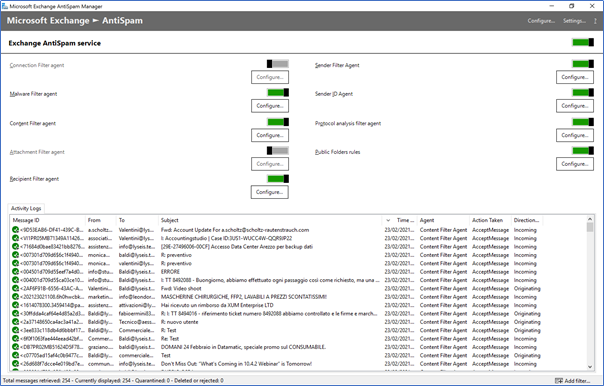Screen dimensions: 604x386
Task: Open Configure for the Malware Filter agent
Action: (270, 106)
